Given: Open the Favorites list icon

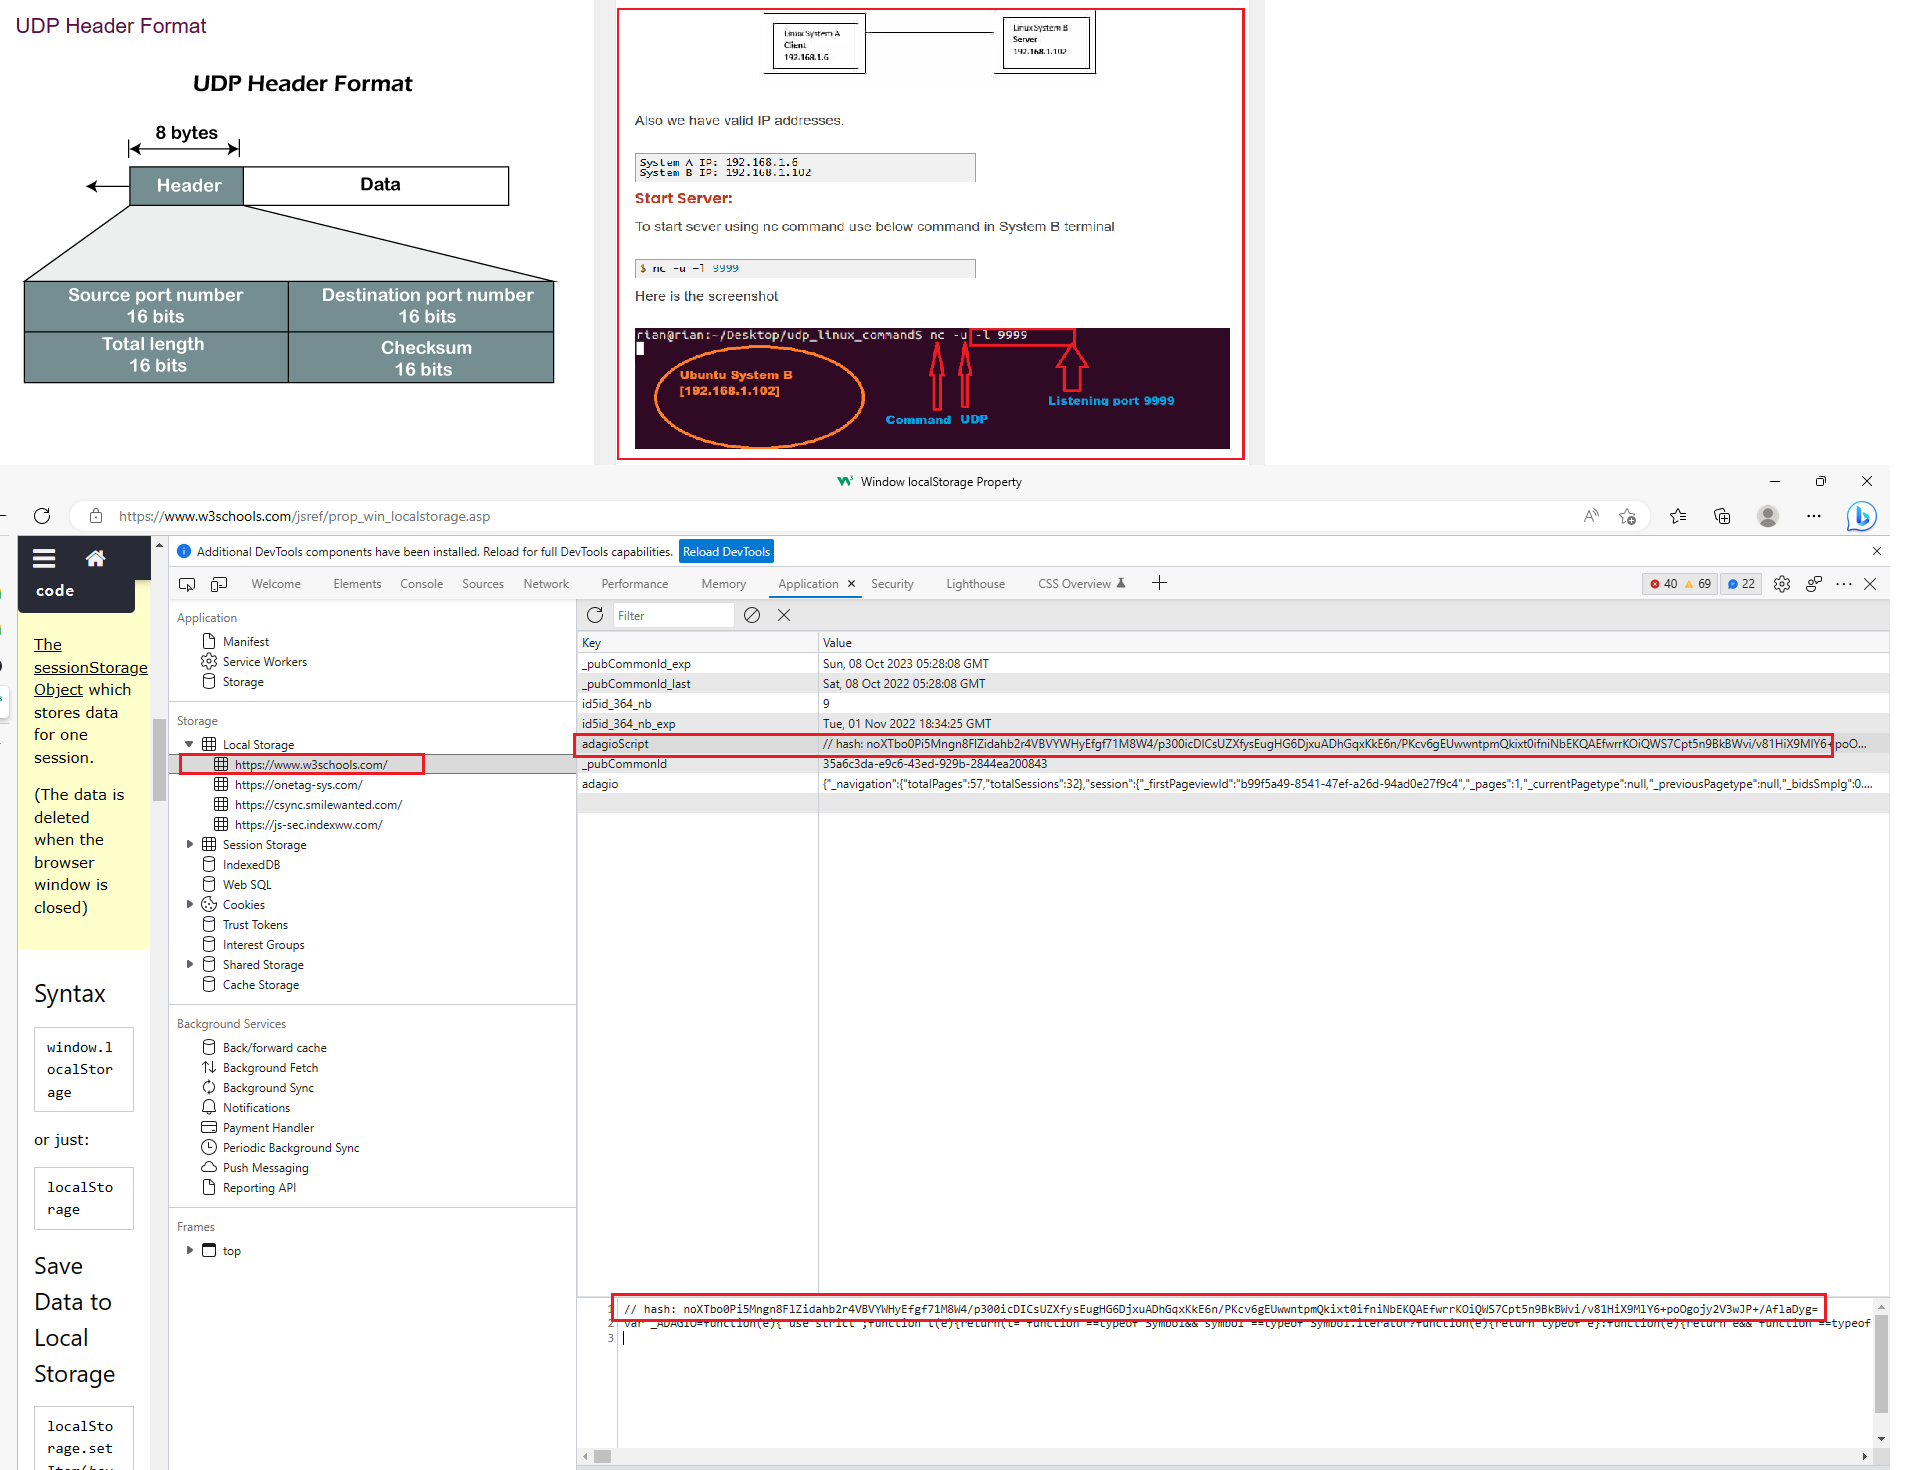Looking at the screenshot, I should [1678, 516].
